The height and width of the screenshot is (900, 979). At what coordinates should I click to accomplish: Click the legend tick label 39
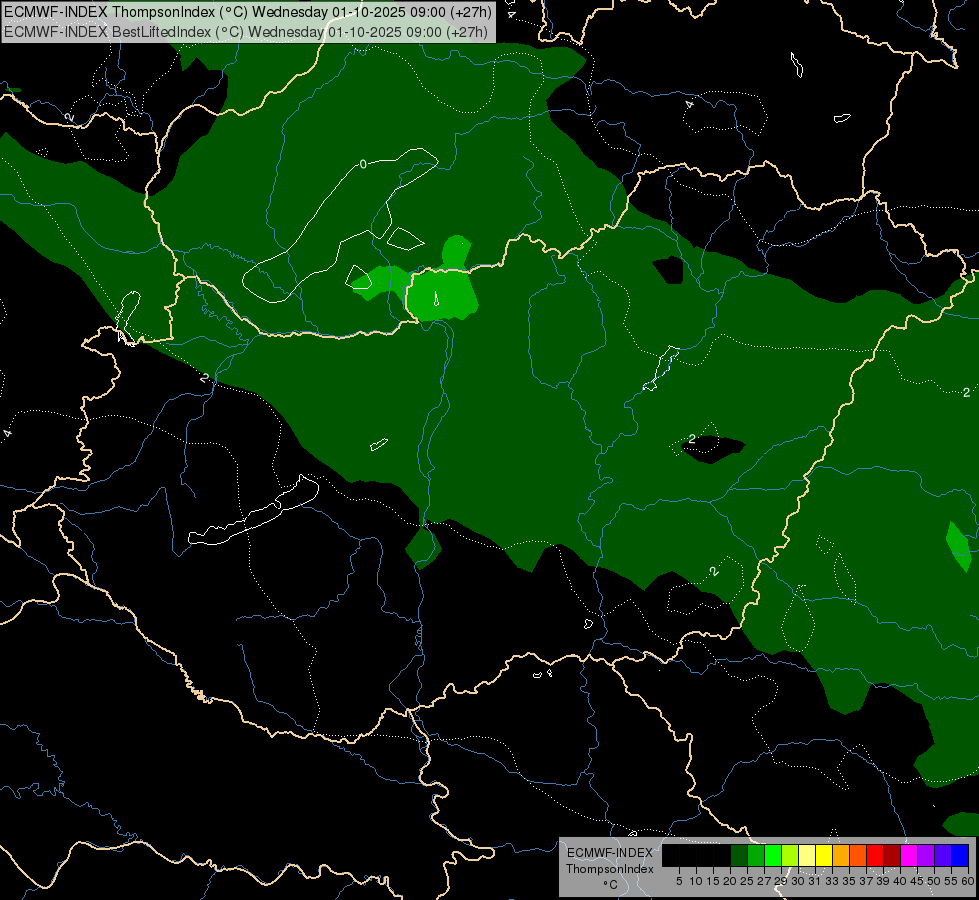(883, 881)
